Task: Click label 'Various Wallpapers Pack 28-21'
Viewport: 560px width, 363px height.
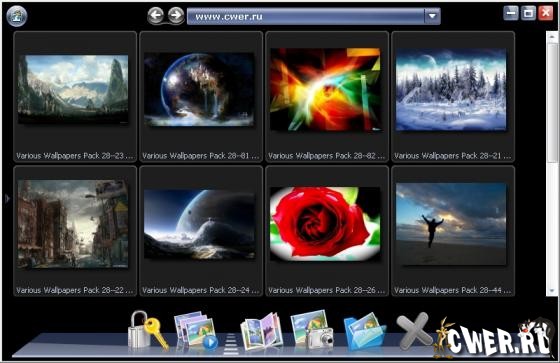Action: click(x=453, y=156)
